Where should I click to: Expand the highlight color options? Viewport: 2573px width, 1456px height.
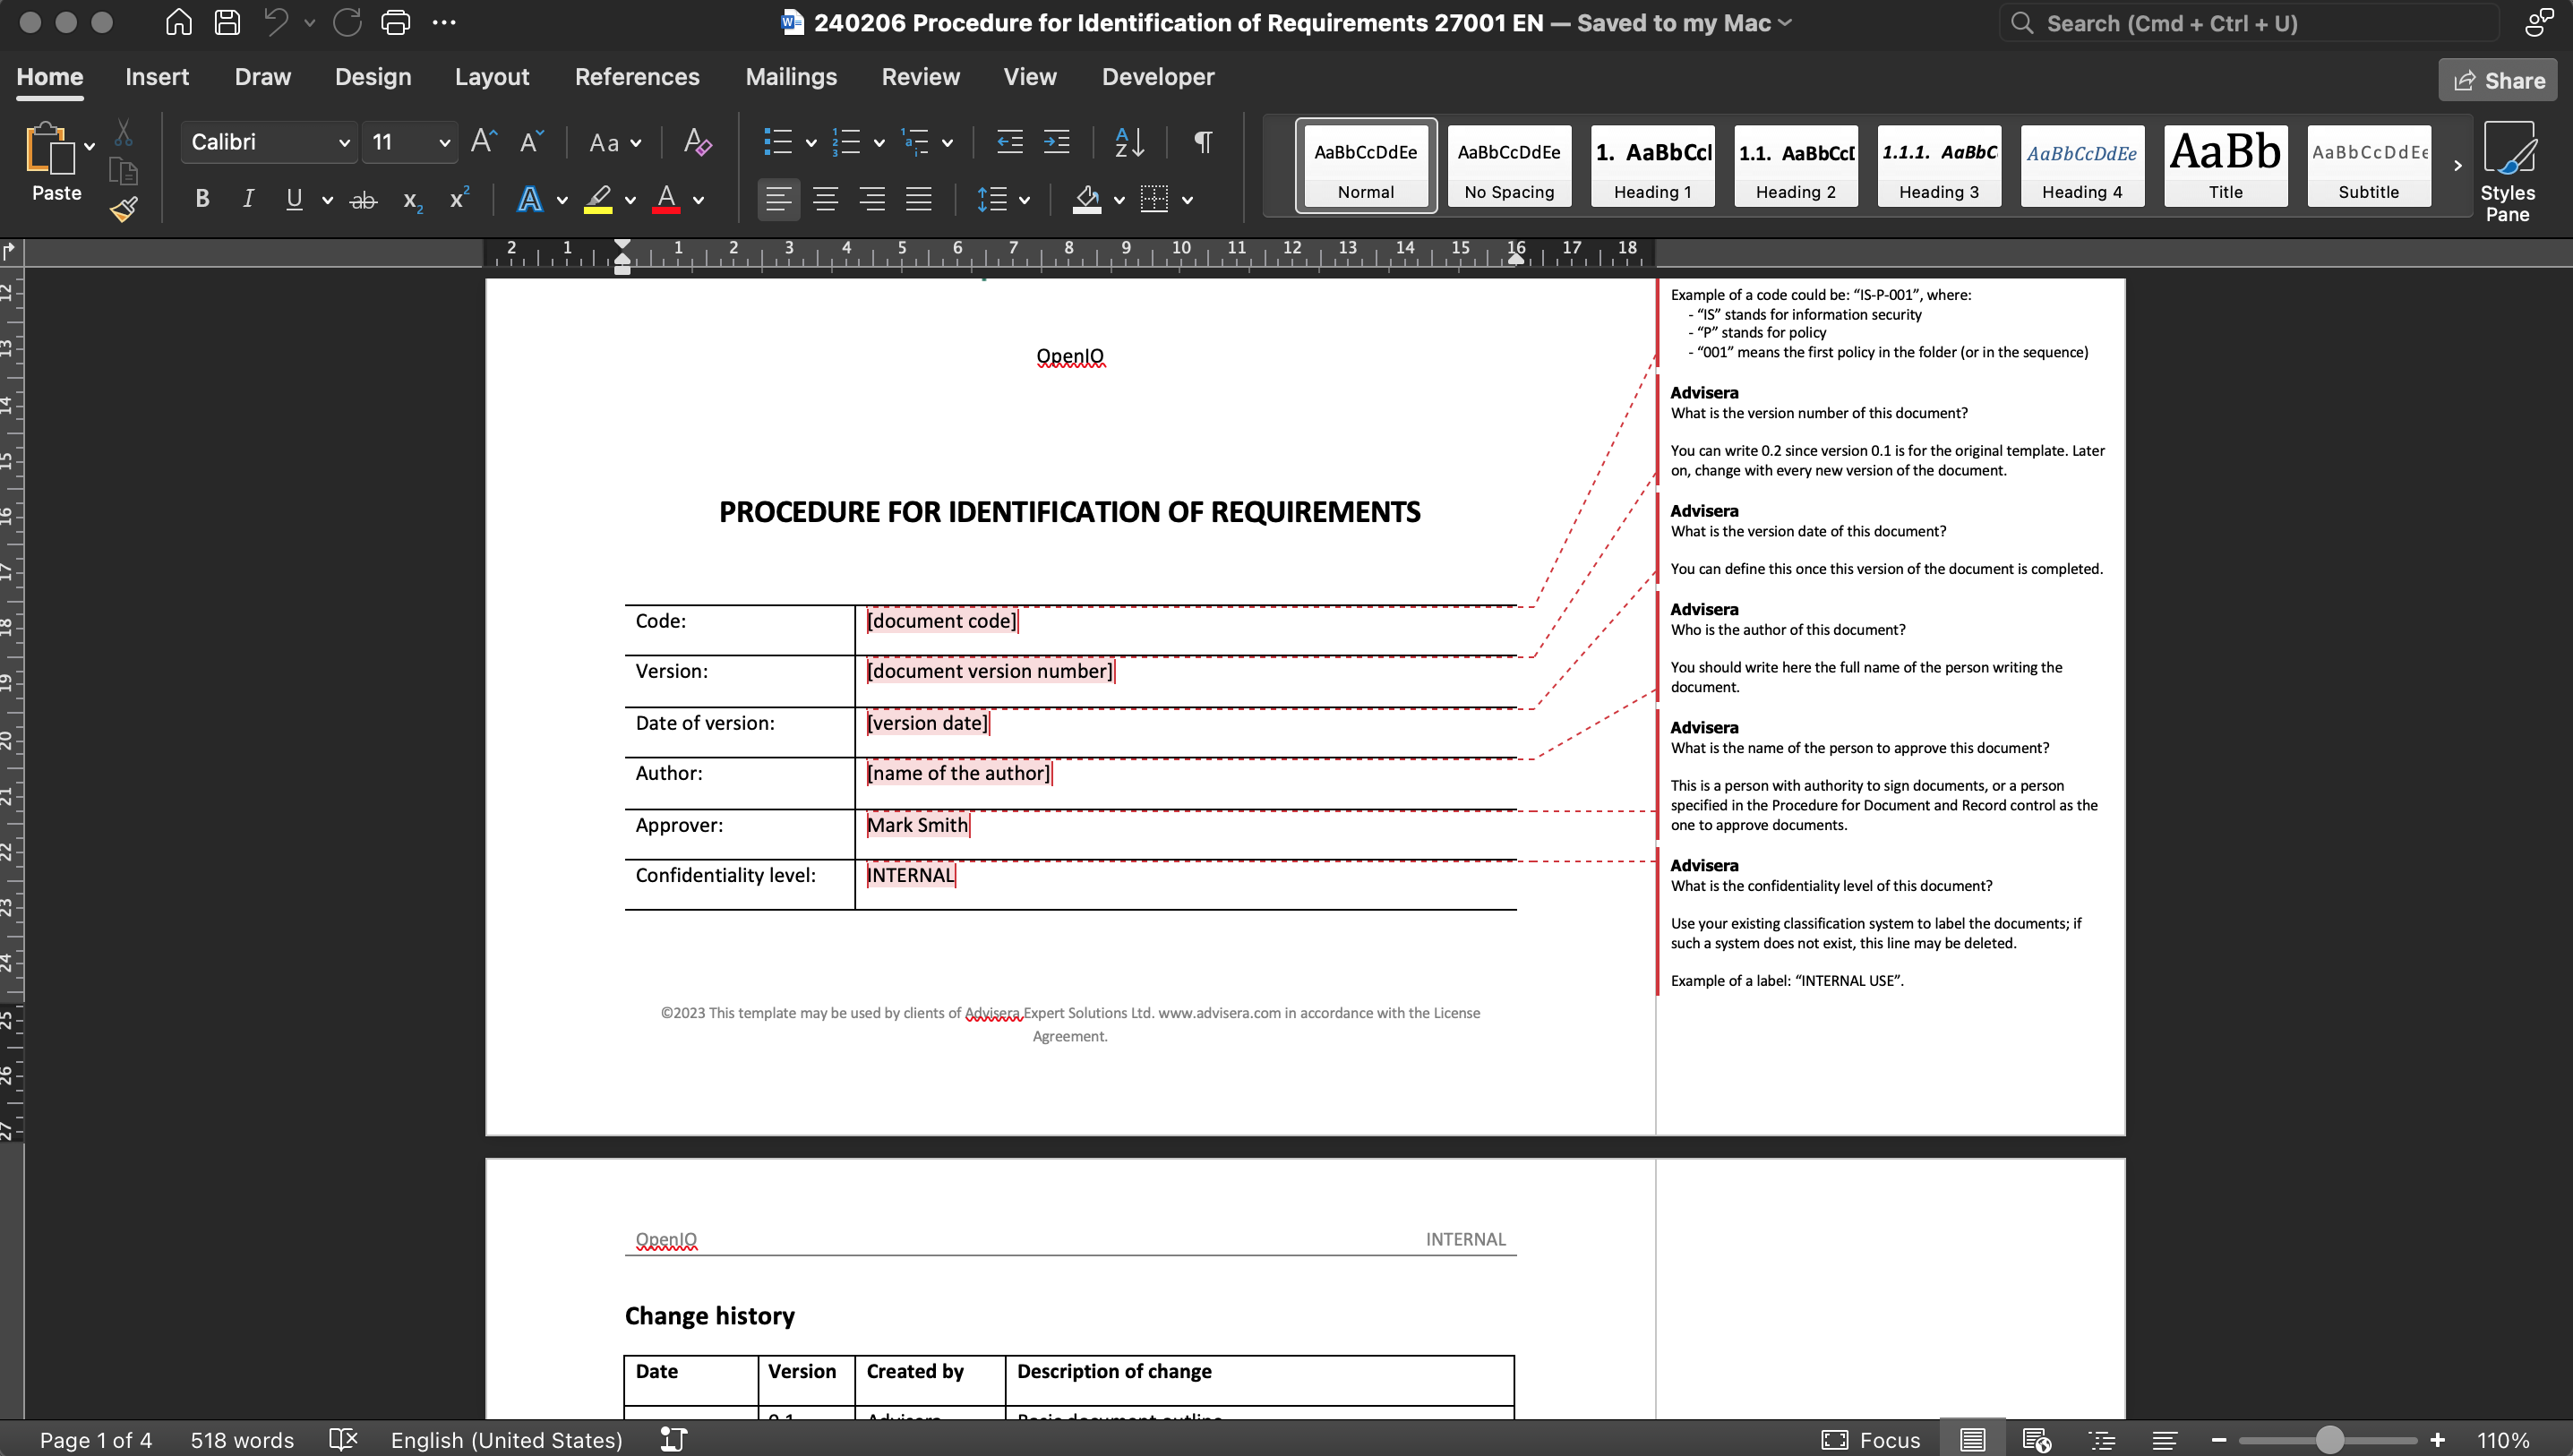click(x=630, y=199)
